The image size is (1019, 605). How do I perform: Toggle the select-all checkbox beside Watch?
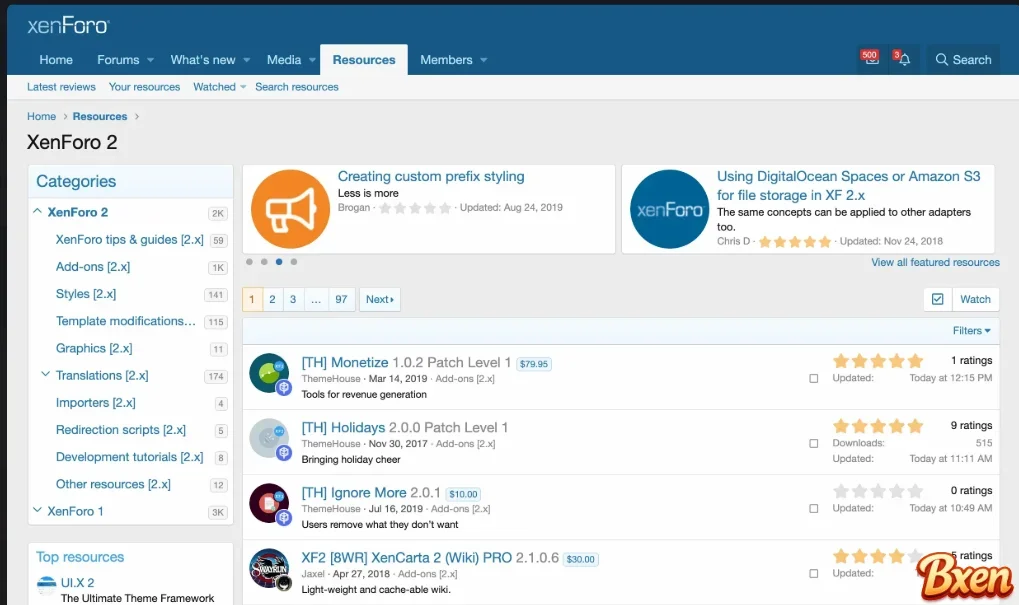click(x=937, y=299)
